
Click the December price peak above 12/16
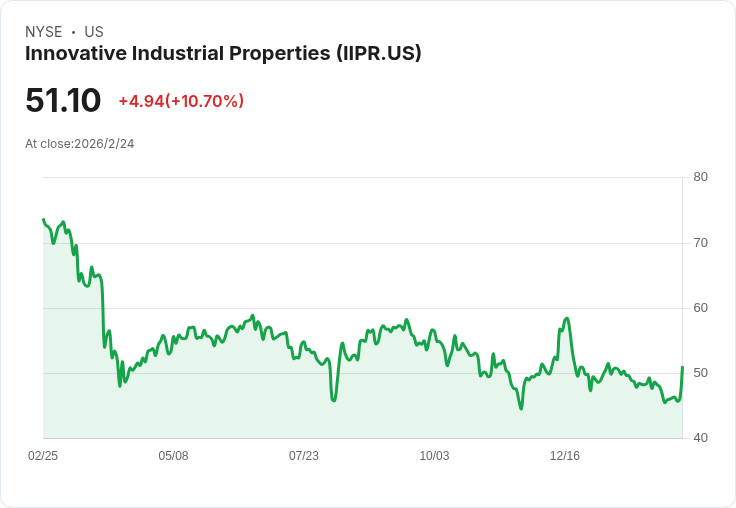coord(567,319)
